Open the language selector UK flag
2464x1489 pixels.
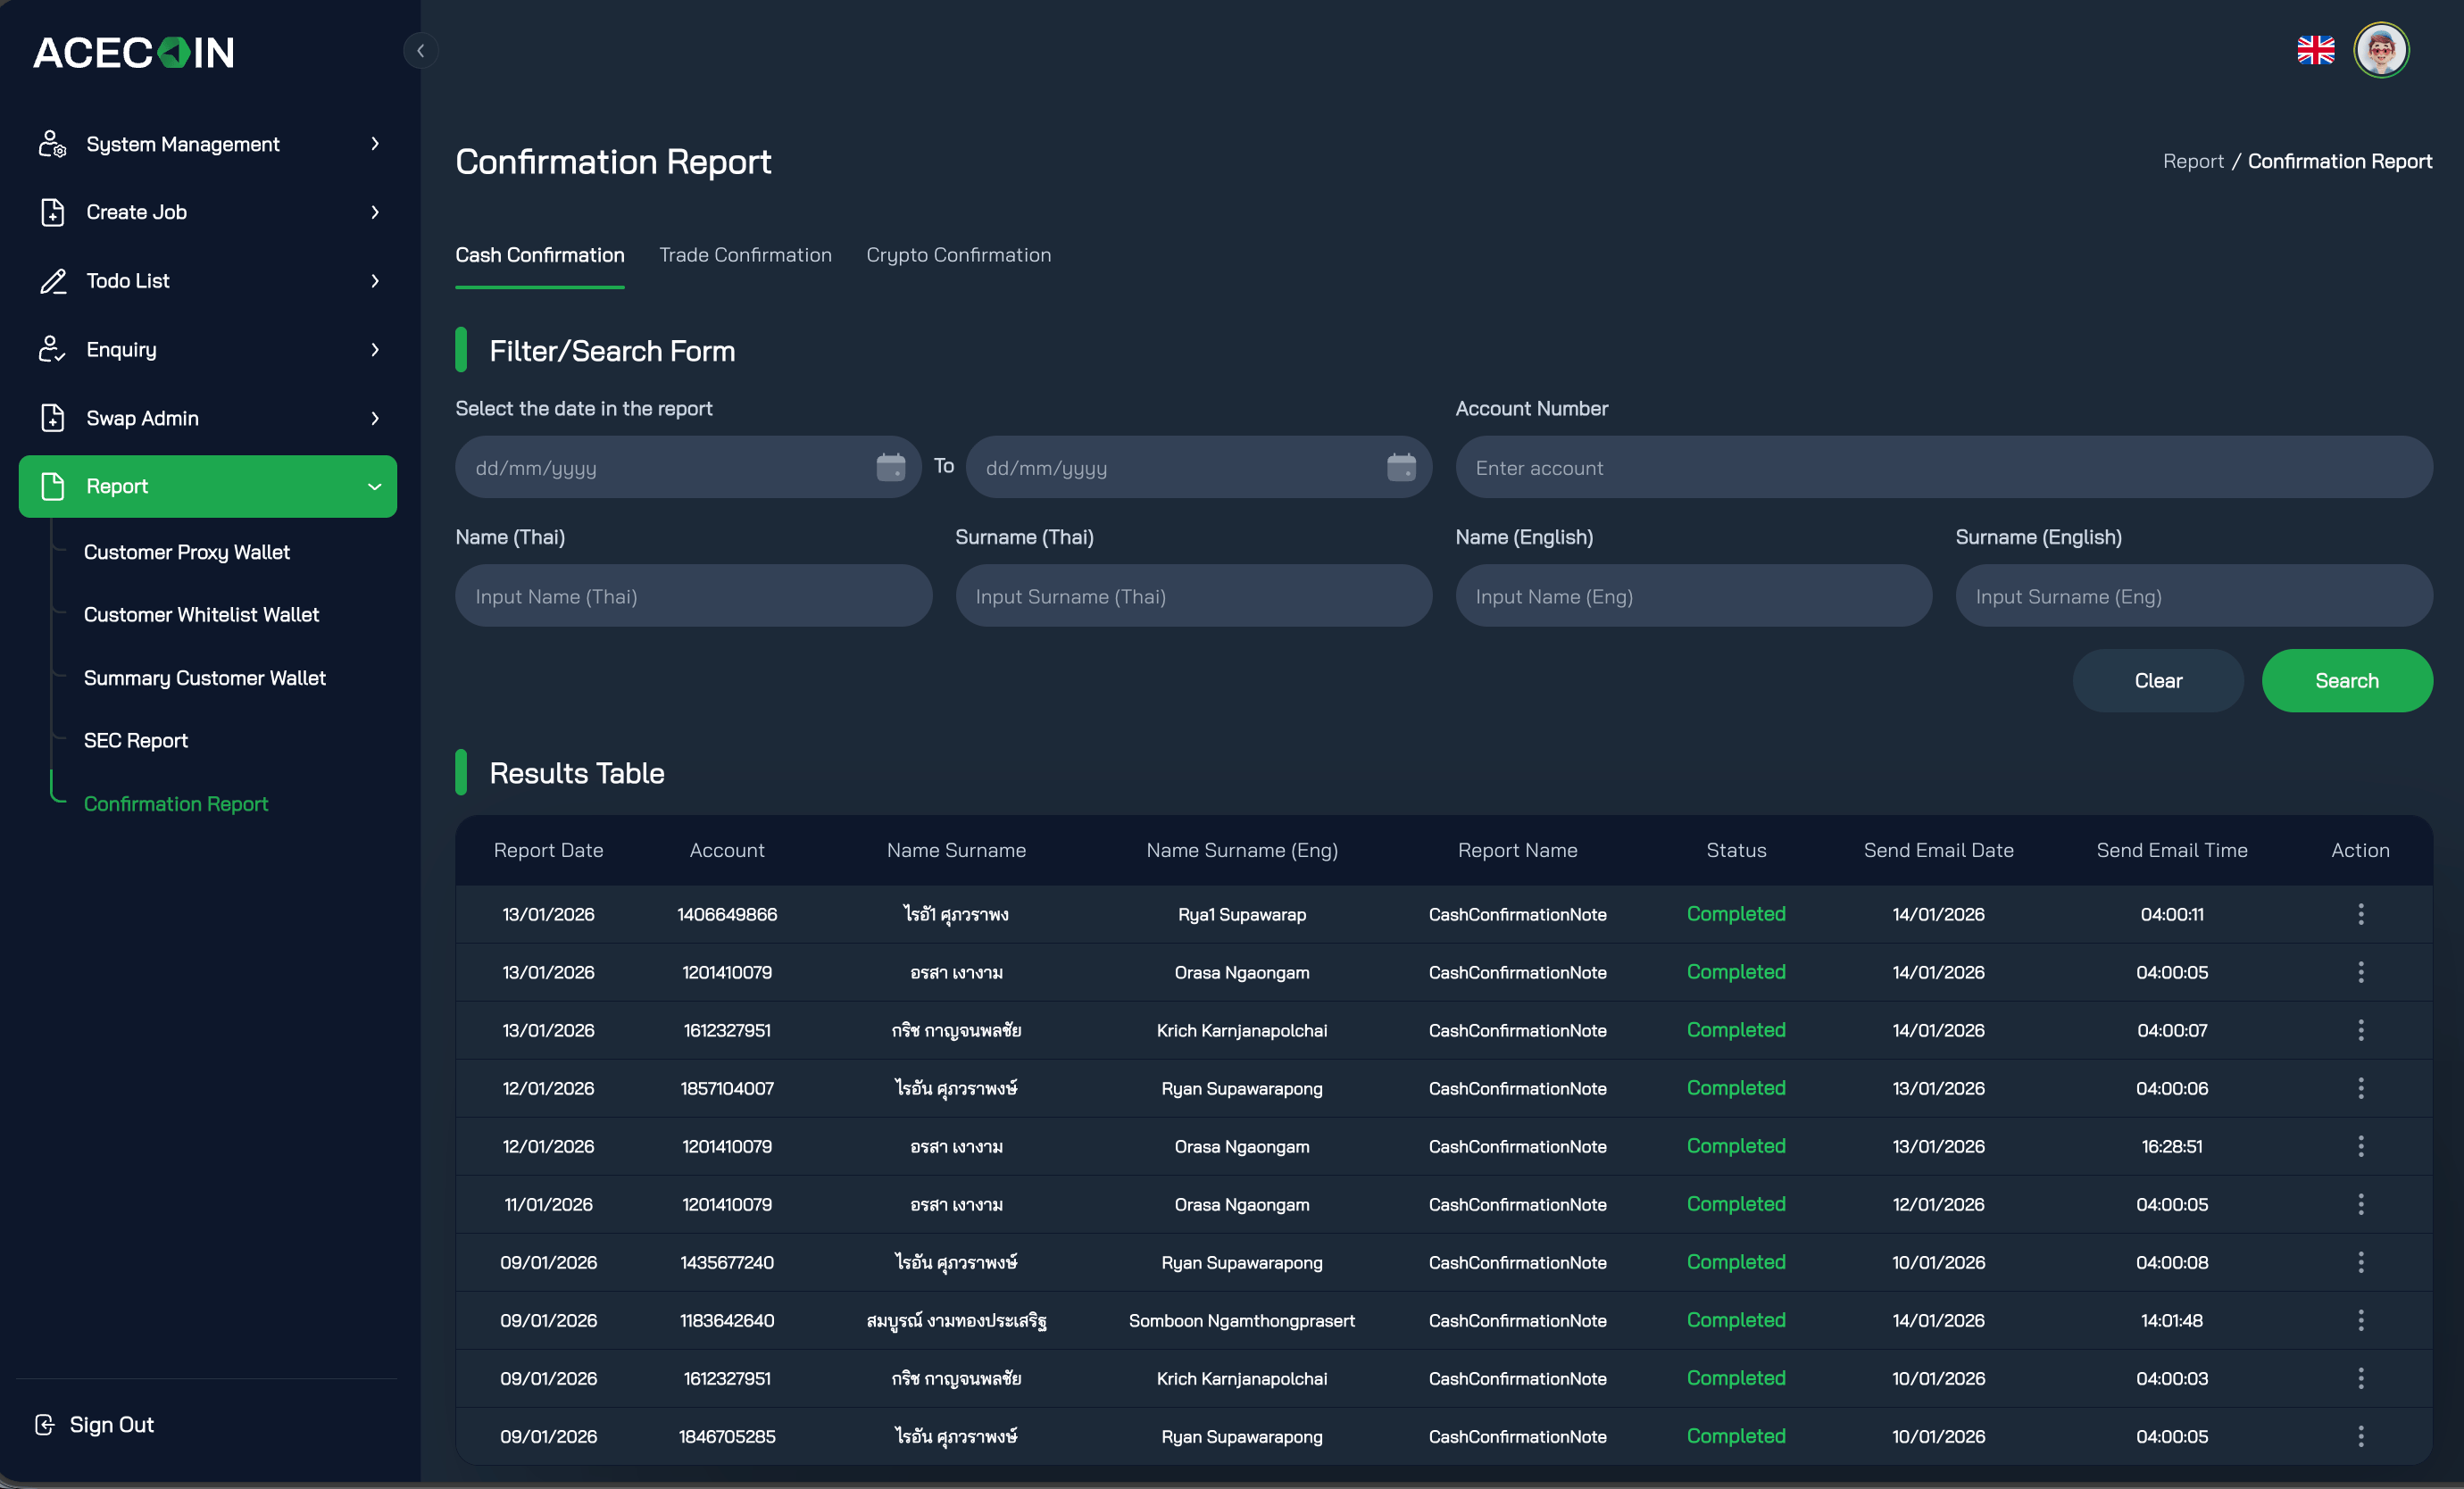pos(2315,50)
